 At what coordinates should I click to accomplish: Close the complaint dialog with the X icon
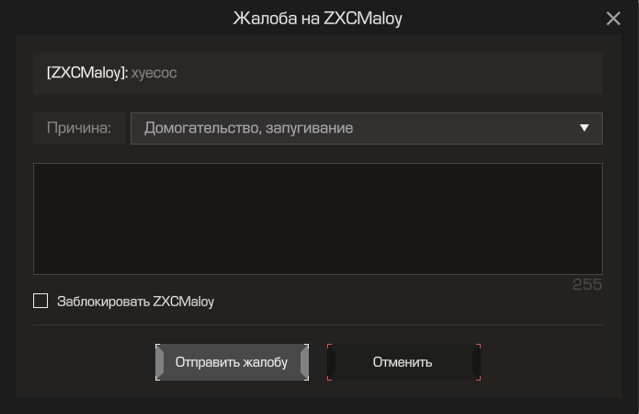[613, 18]
